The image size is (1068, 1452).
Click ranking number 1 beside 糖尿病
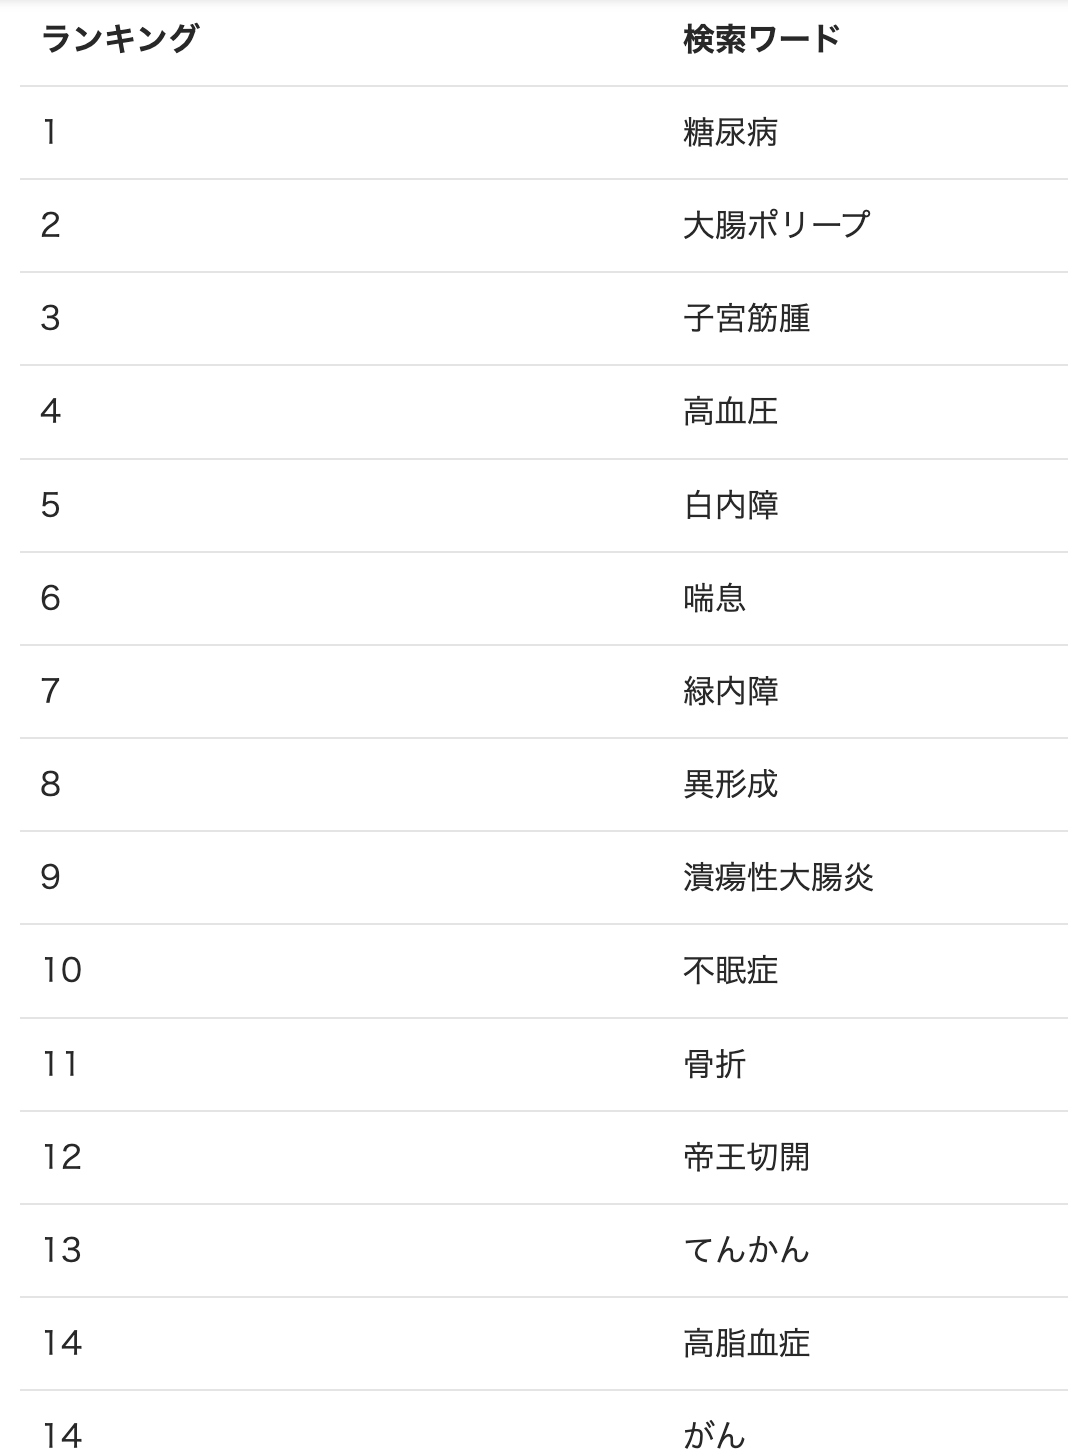(x=50, y=132)
